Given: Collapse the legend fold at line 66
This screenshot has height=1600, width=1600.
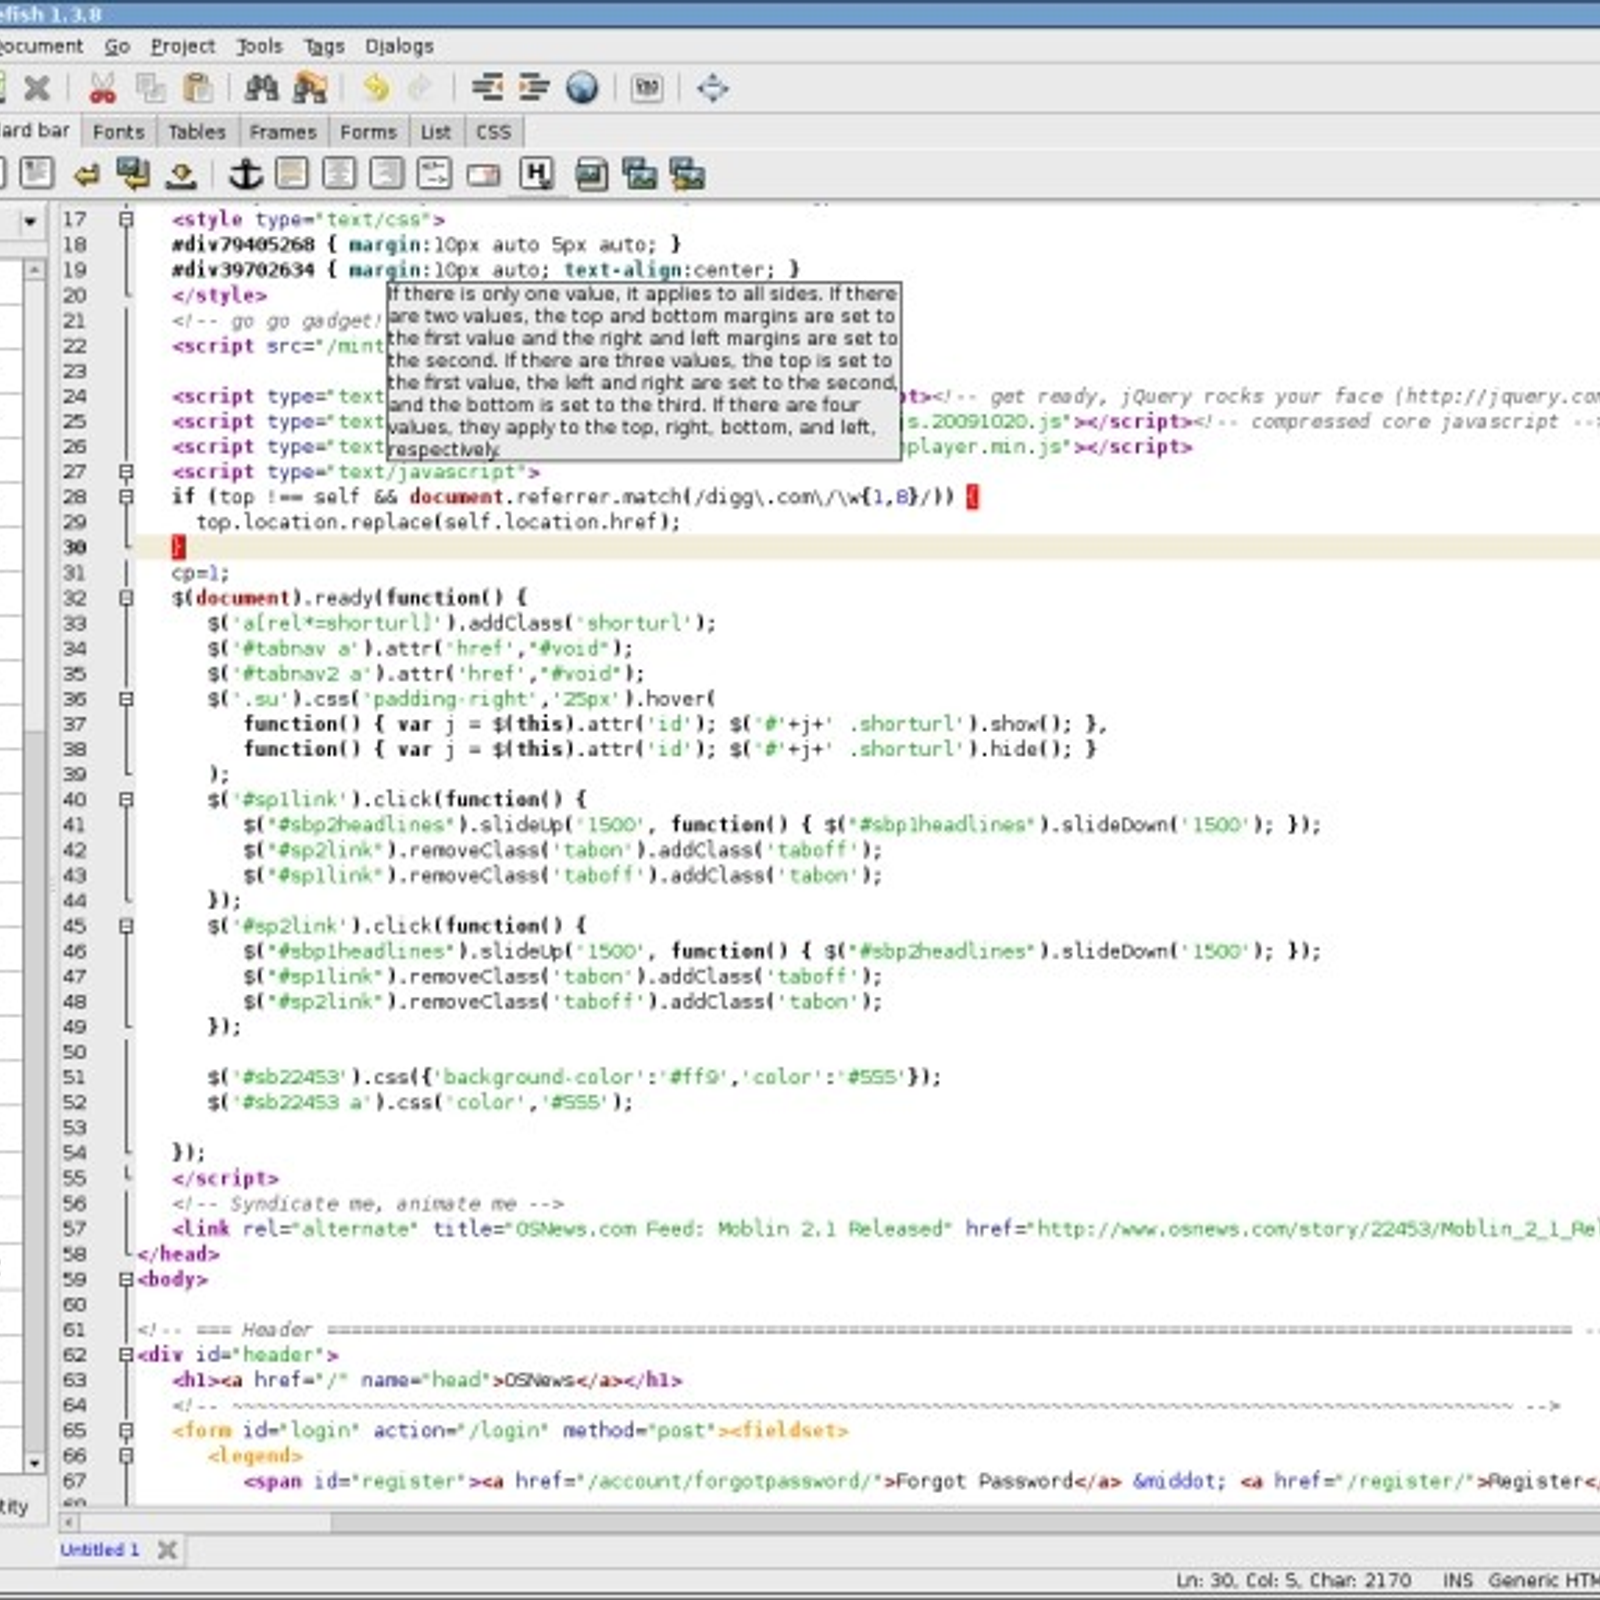Looking at the screenshot, I should pos(126,1455).
